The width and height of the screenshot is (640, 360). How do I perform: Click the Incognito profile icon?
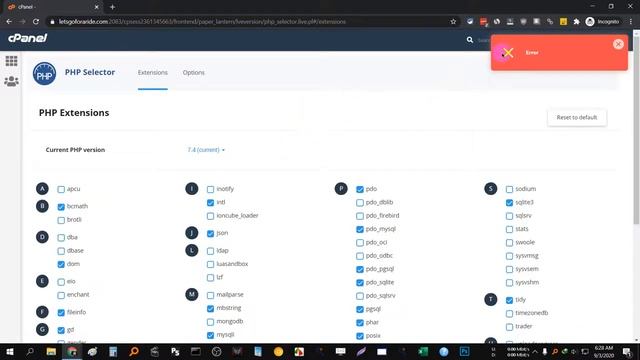point(590,22)
